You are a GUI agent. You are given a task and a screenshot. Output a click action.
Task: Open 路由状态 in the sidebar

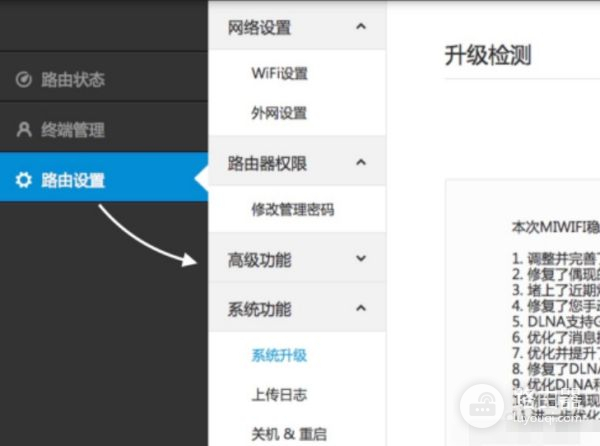pyautogui.click(x=104, y=77)
